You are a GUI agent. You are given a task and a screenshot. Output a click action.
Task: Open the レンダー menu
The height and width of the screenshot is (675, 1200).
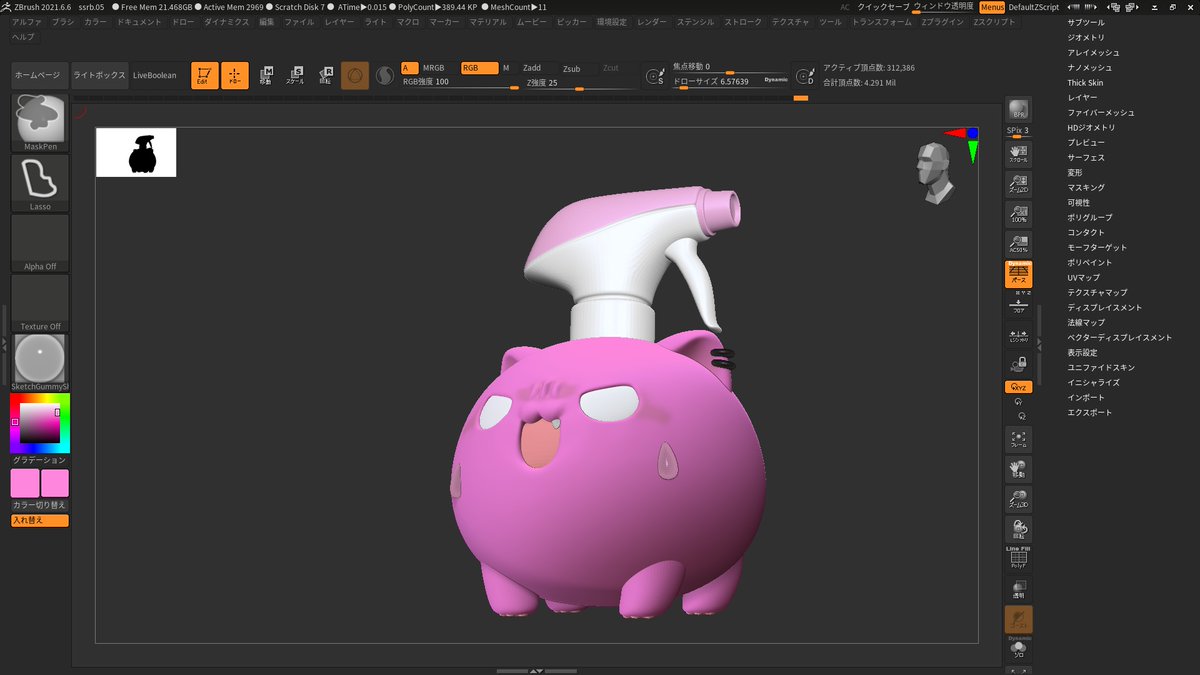[x=651, y=21]
